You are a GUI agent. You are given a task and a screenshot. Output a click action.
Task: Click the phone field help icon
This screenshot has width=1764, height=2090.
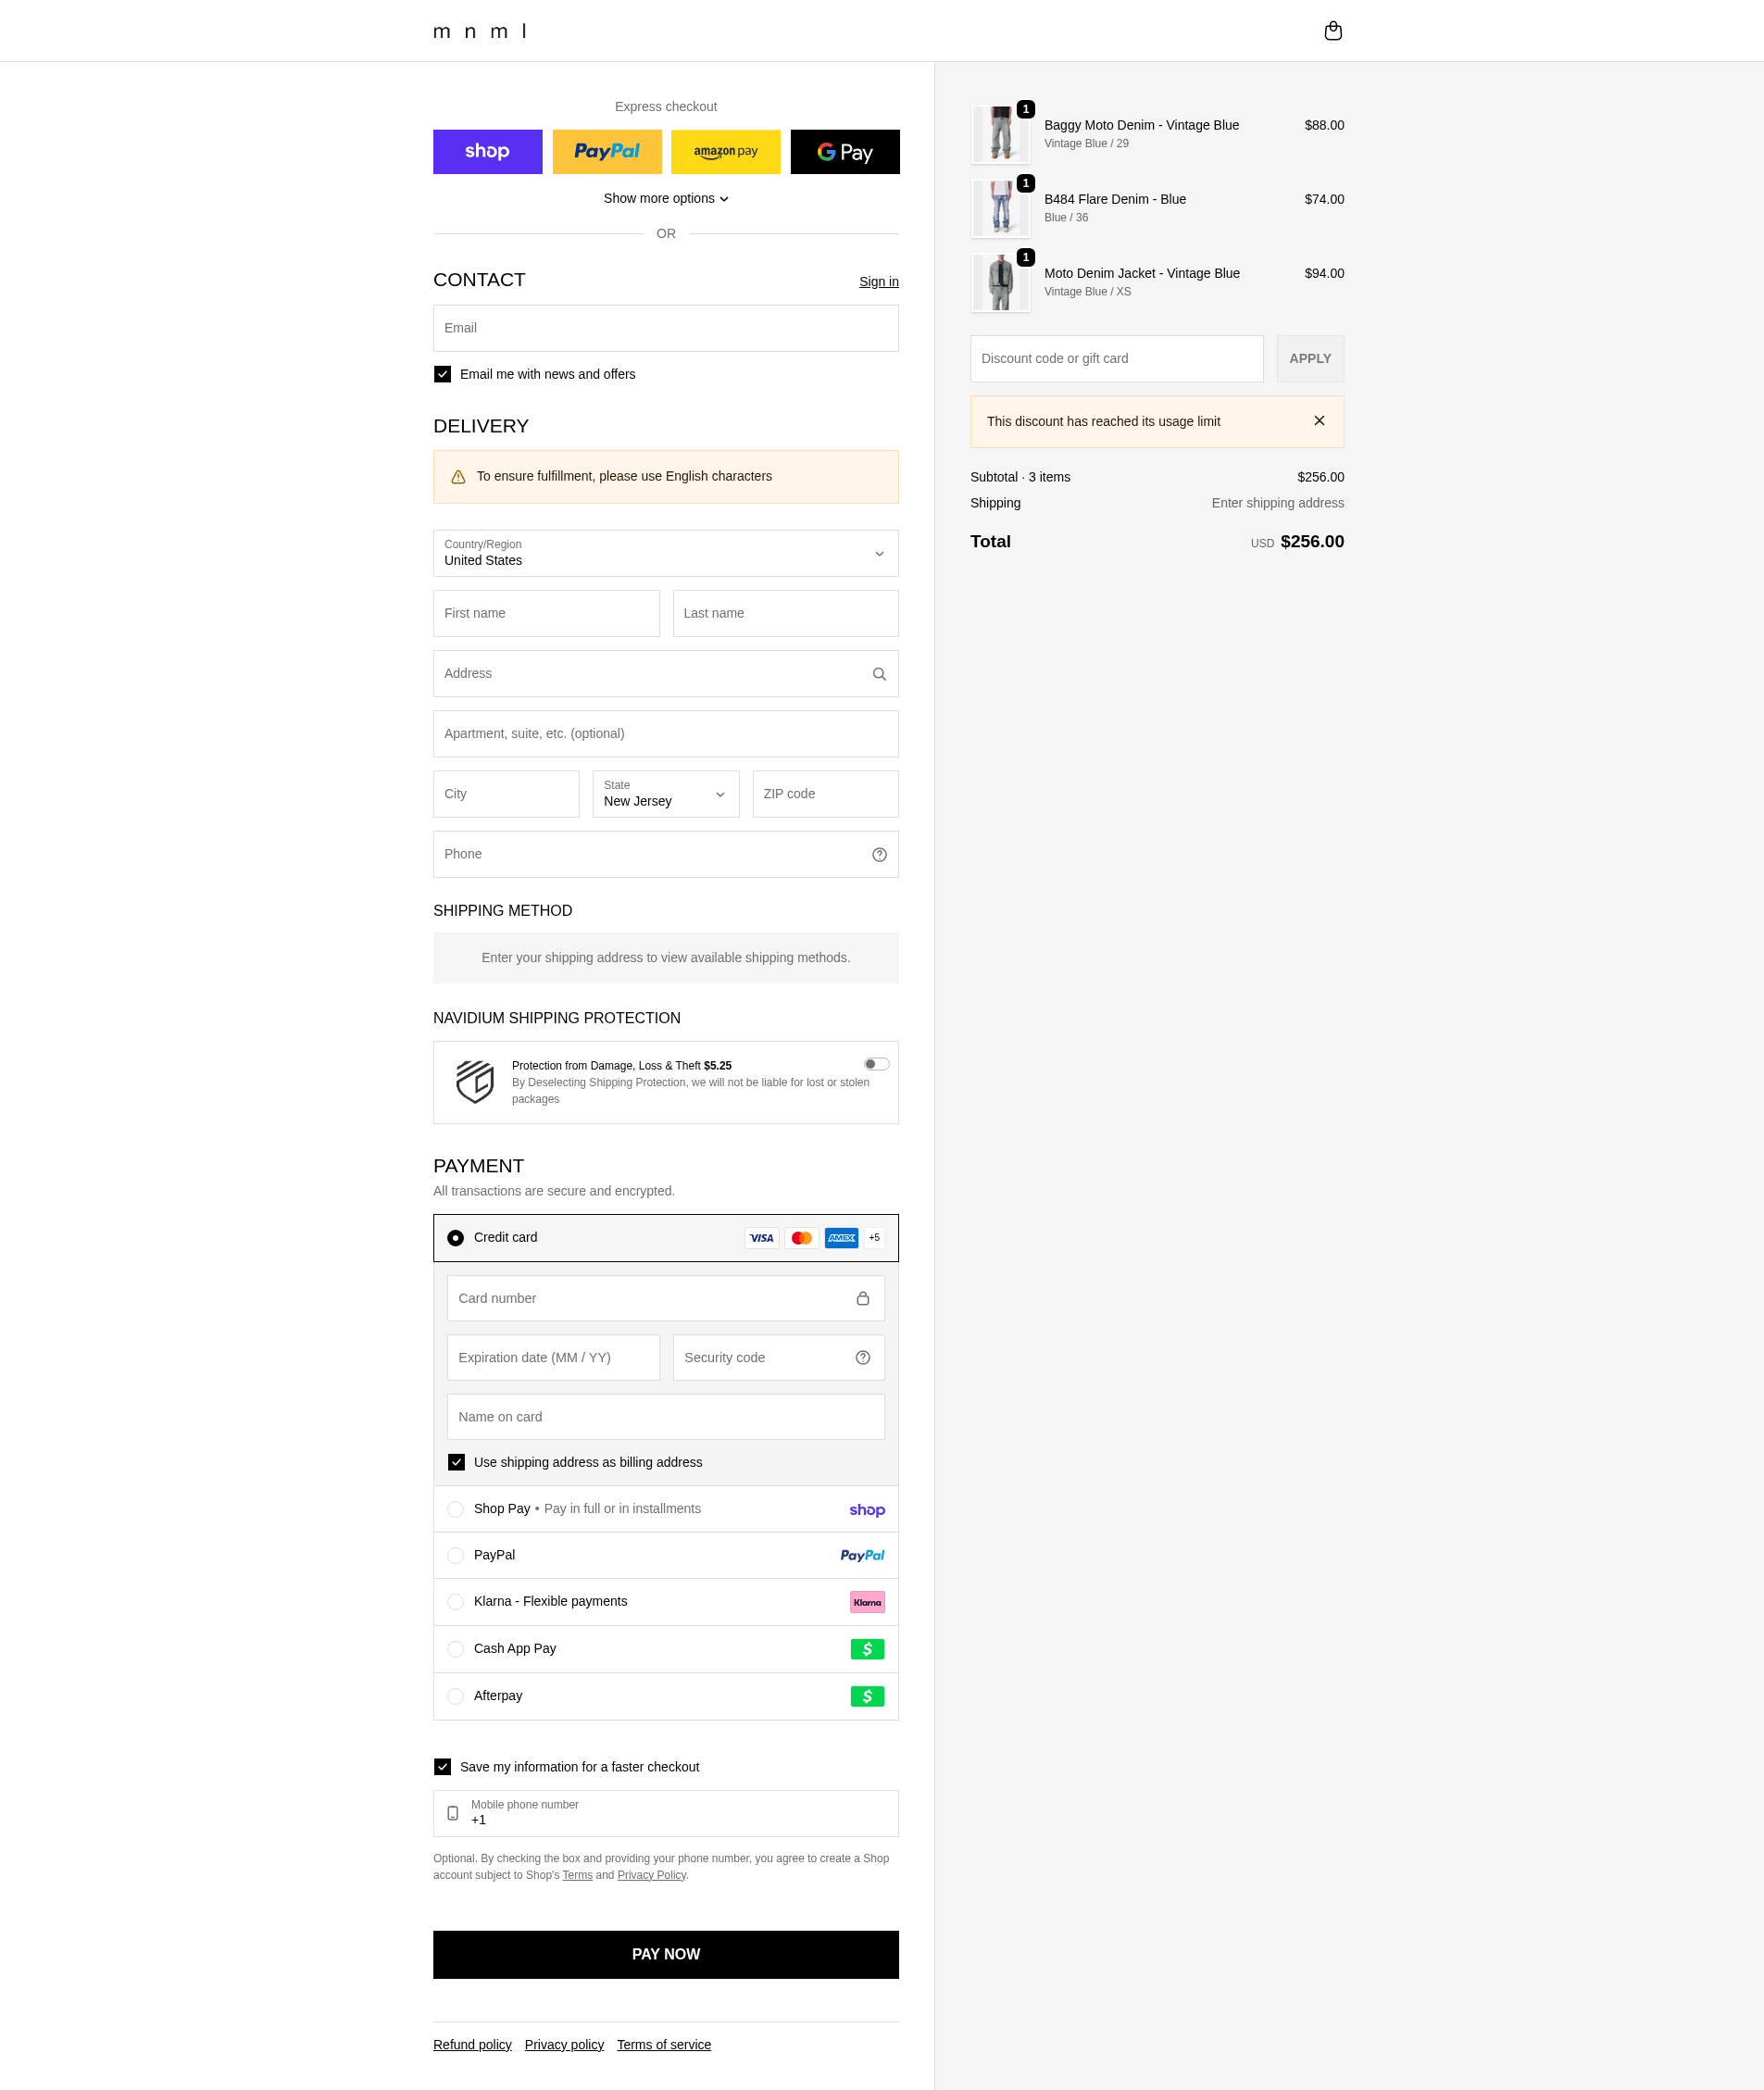(879, 855)
